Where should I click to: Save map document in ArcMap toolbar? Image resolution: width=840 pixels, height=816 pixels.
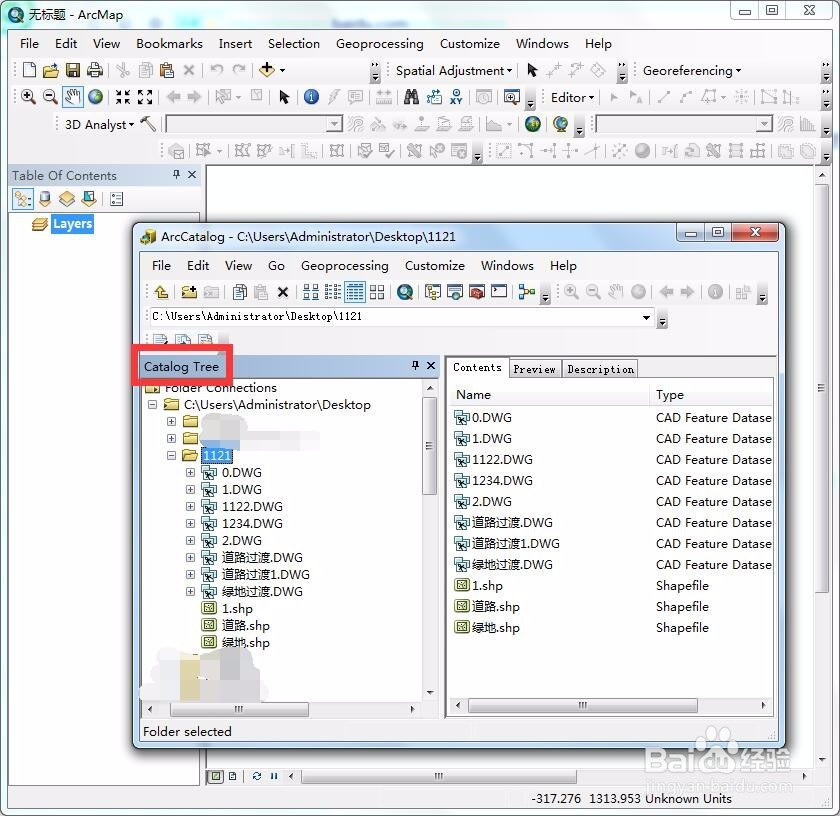73,70
